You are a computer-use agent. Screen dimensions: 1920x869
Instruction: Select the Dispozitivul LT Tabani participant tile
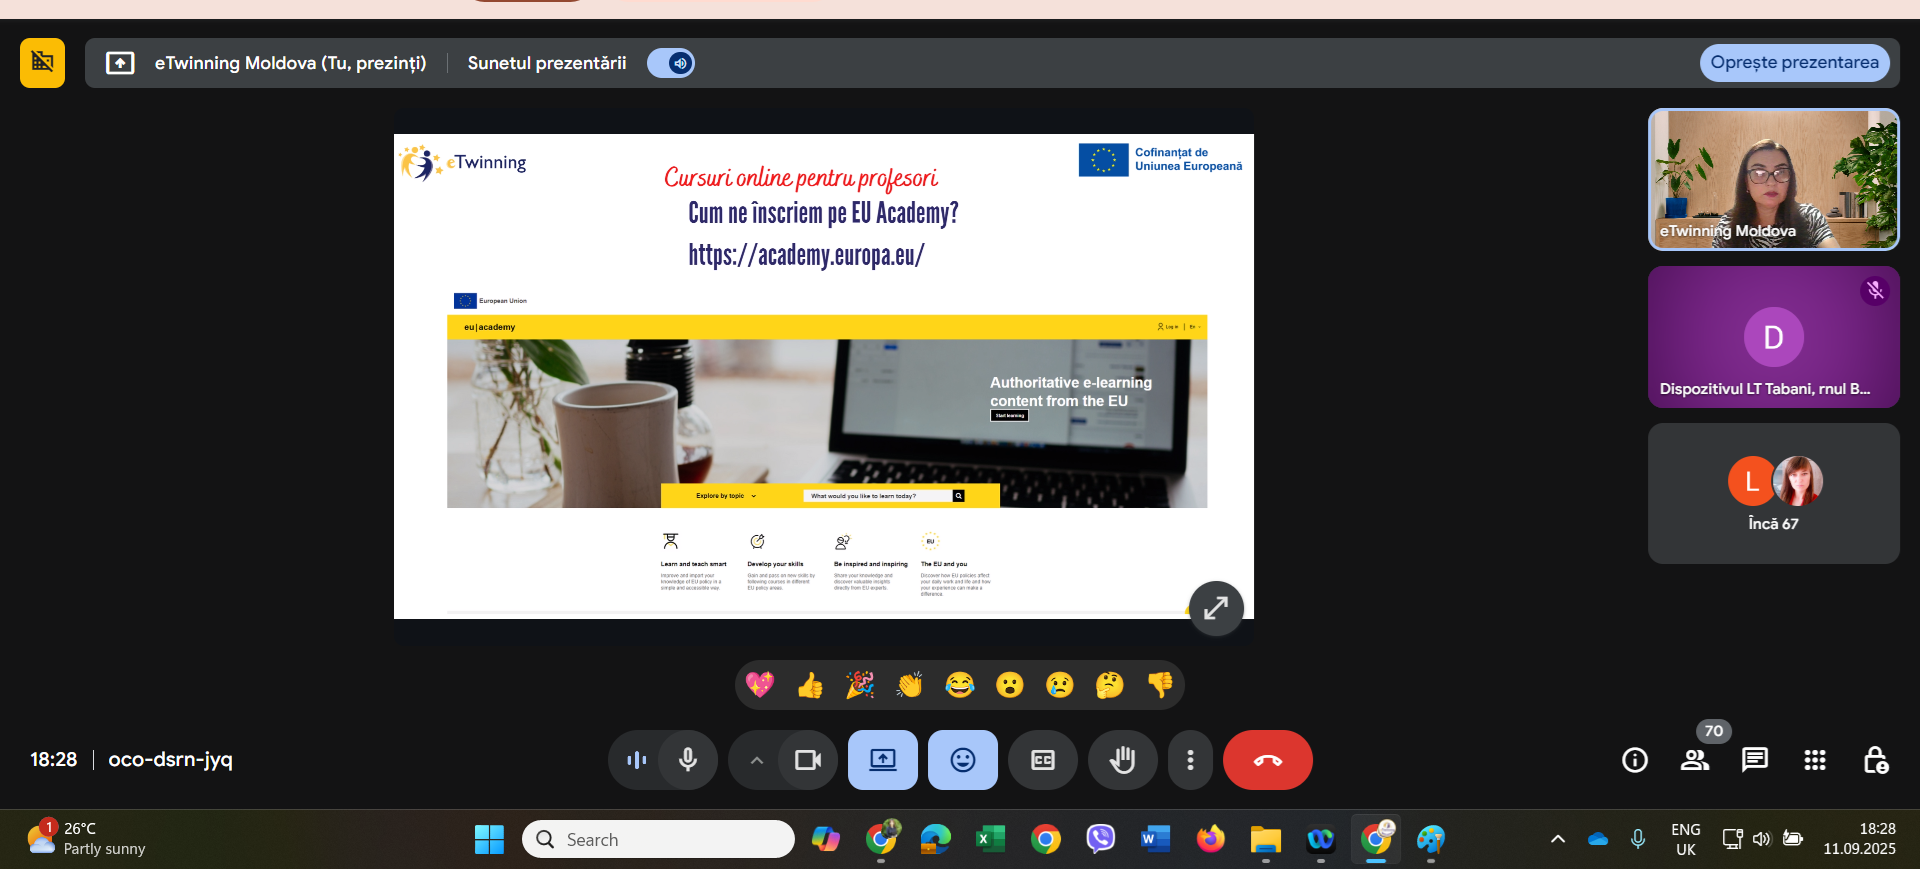pyautogui.click(x=1773, y=337)
